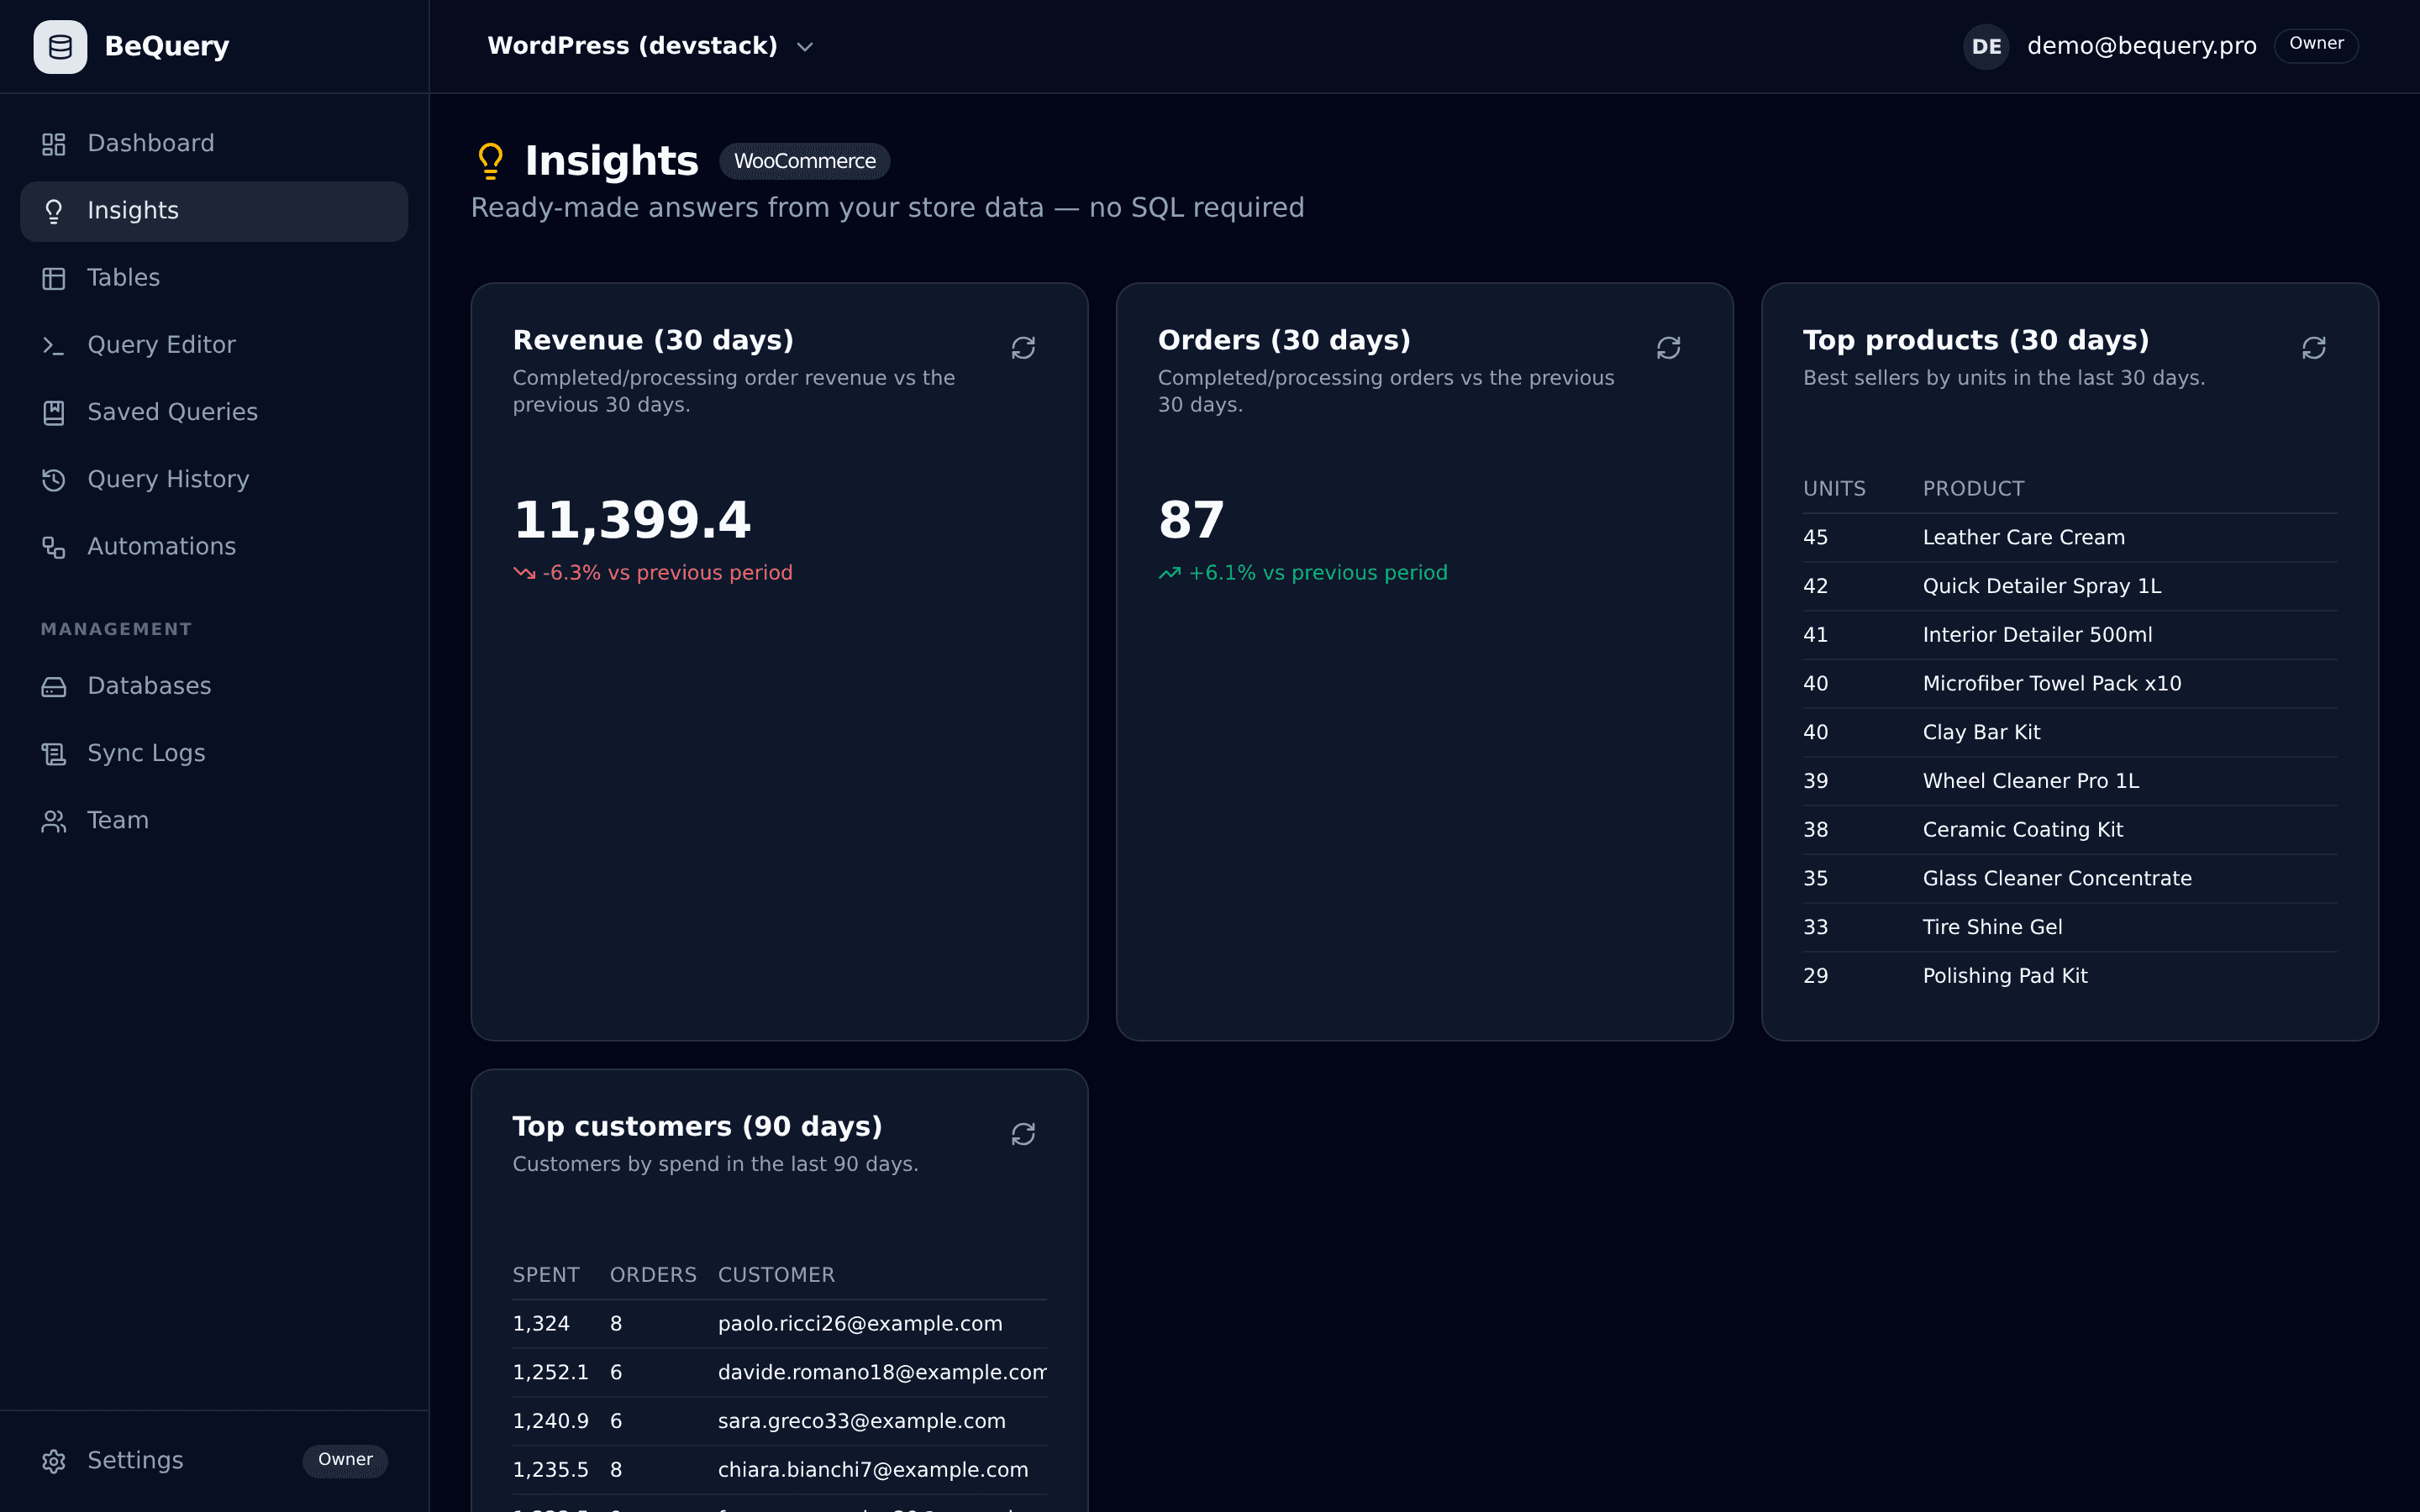This screenshot has height=1512, width=2420.
Task: Click the 1,324 spent value
Action: [541, 1324]
